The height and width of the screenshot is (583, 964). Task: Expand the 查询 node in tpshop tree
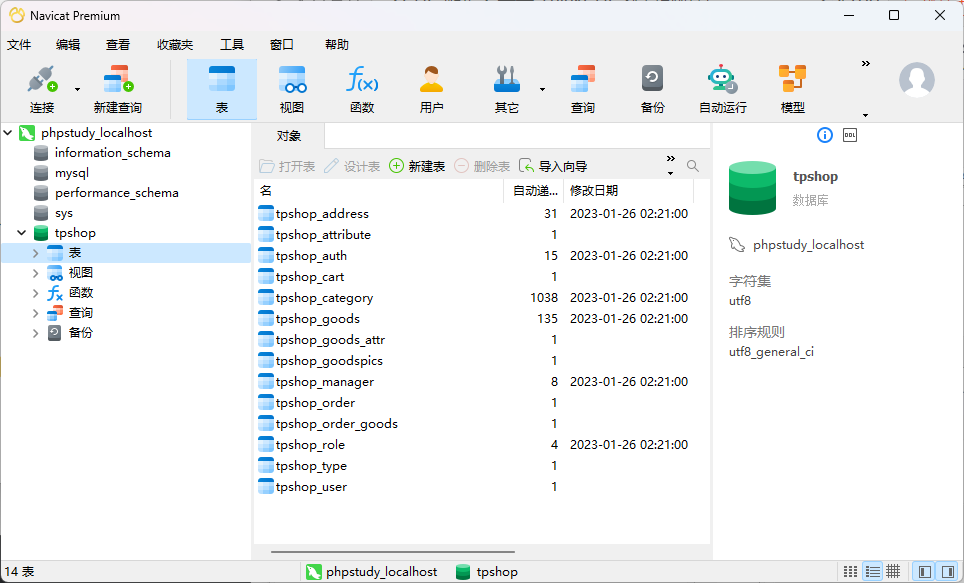[x=35, y=312]
